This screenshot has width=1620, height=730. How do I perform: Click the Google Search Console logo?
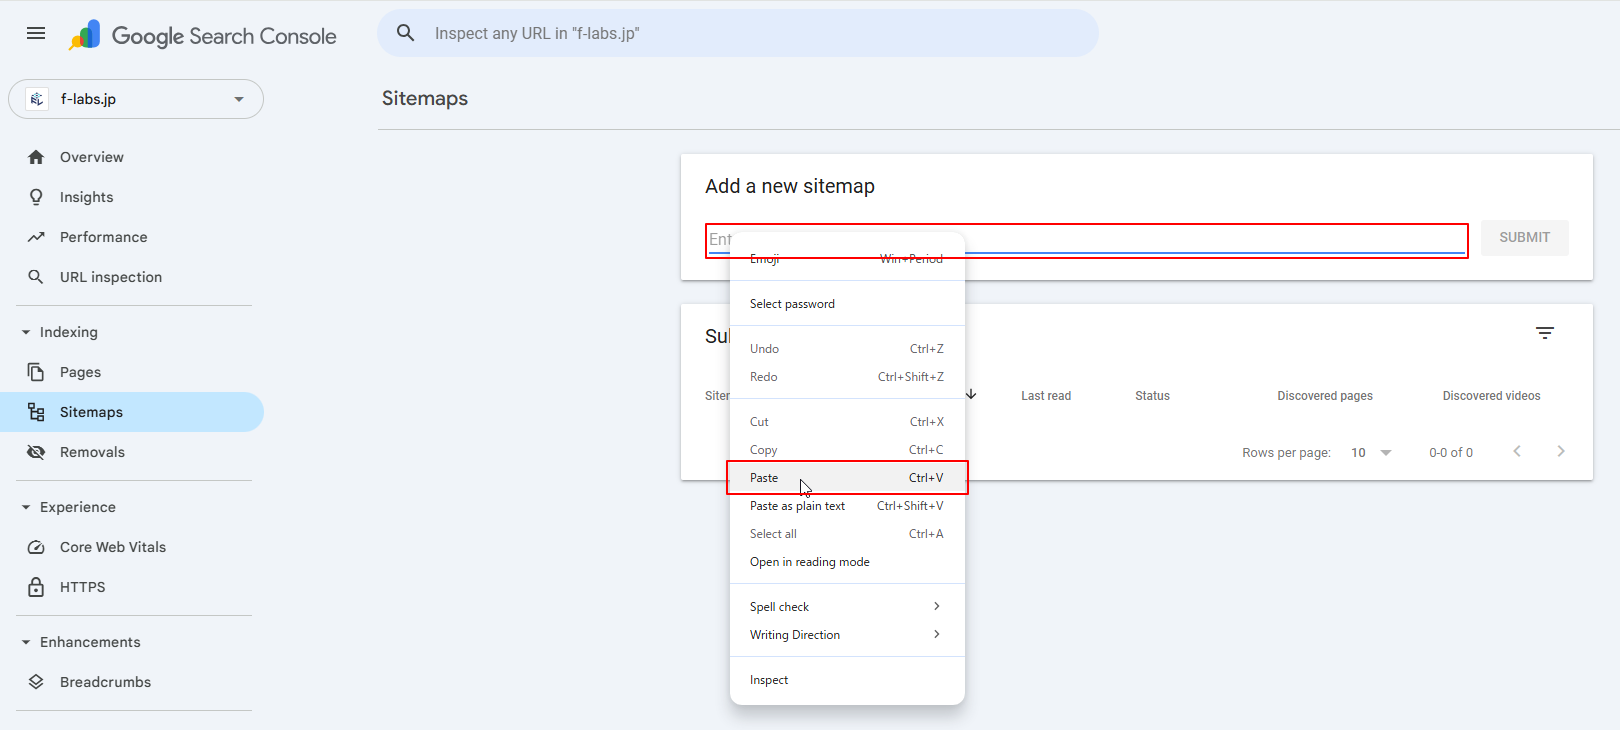(203, 35)
